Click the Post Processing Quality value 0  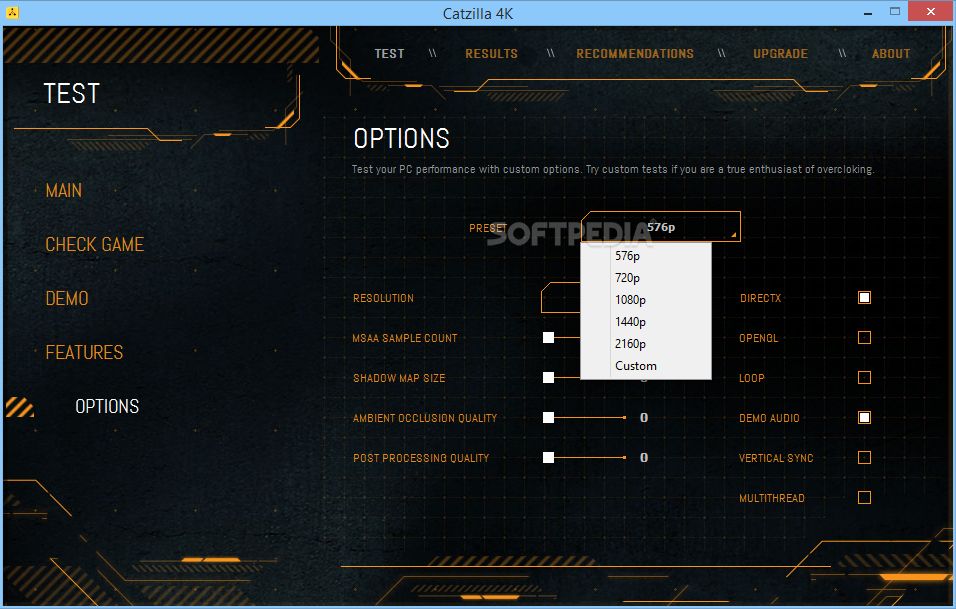tap(644, 458)
